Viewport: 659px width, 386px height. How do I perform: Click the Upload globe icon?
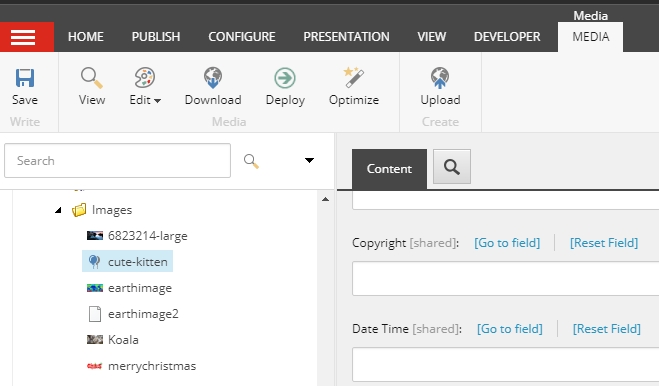(440, 78)
